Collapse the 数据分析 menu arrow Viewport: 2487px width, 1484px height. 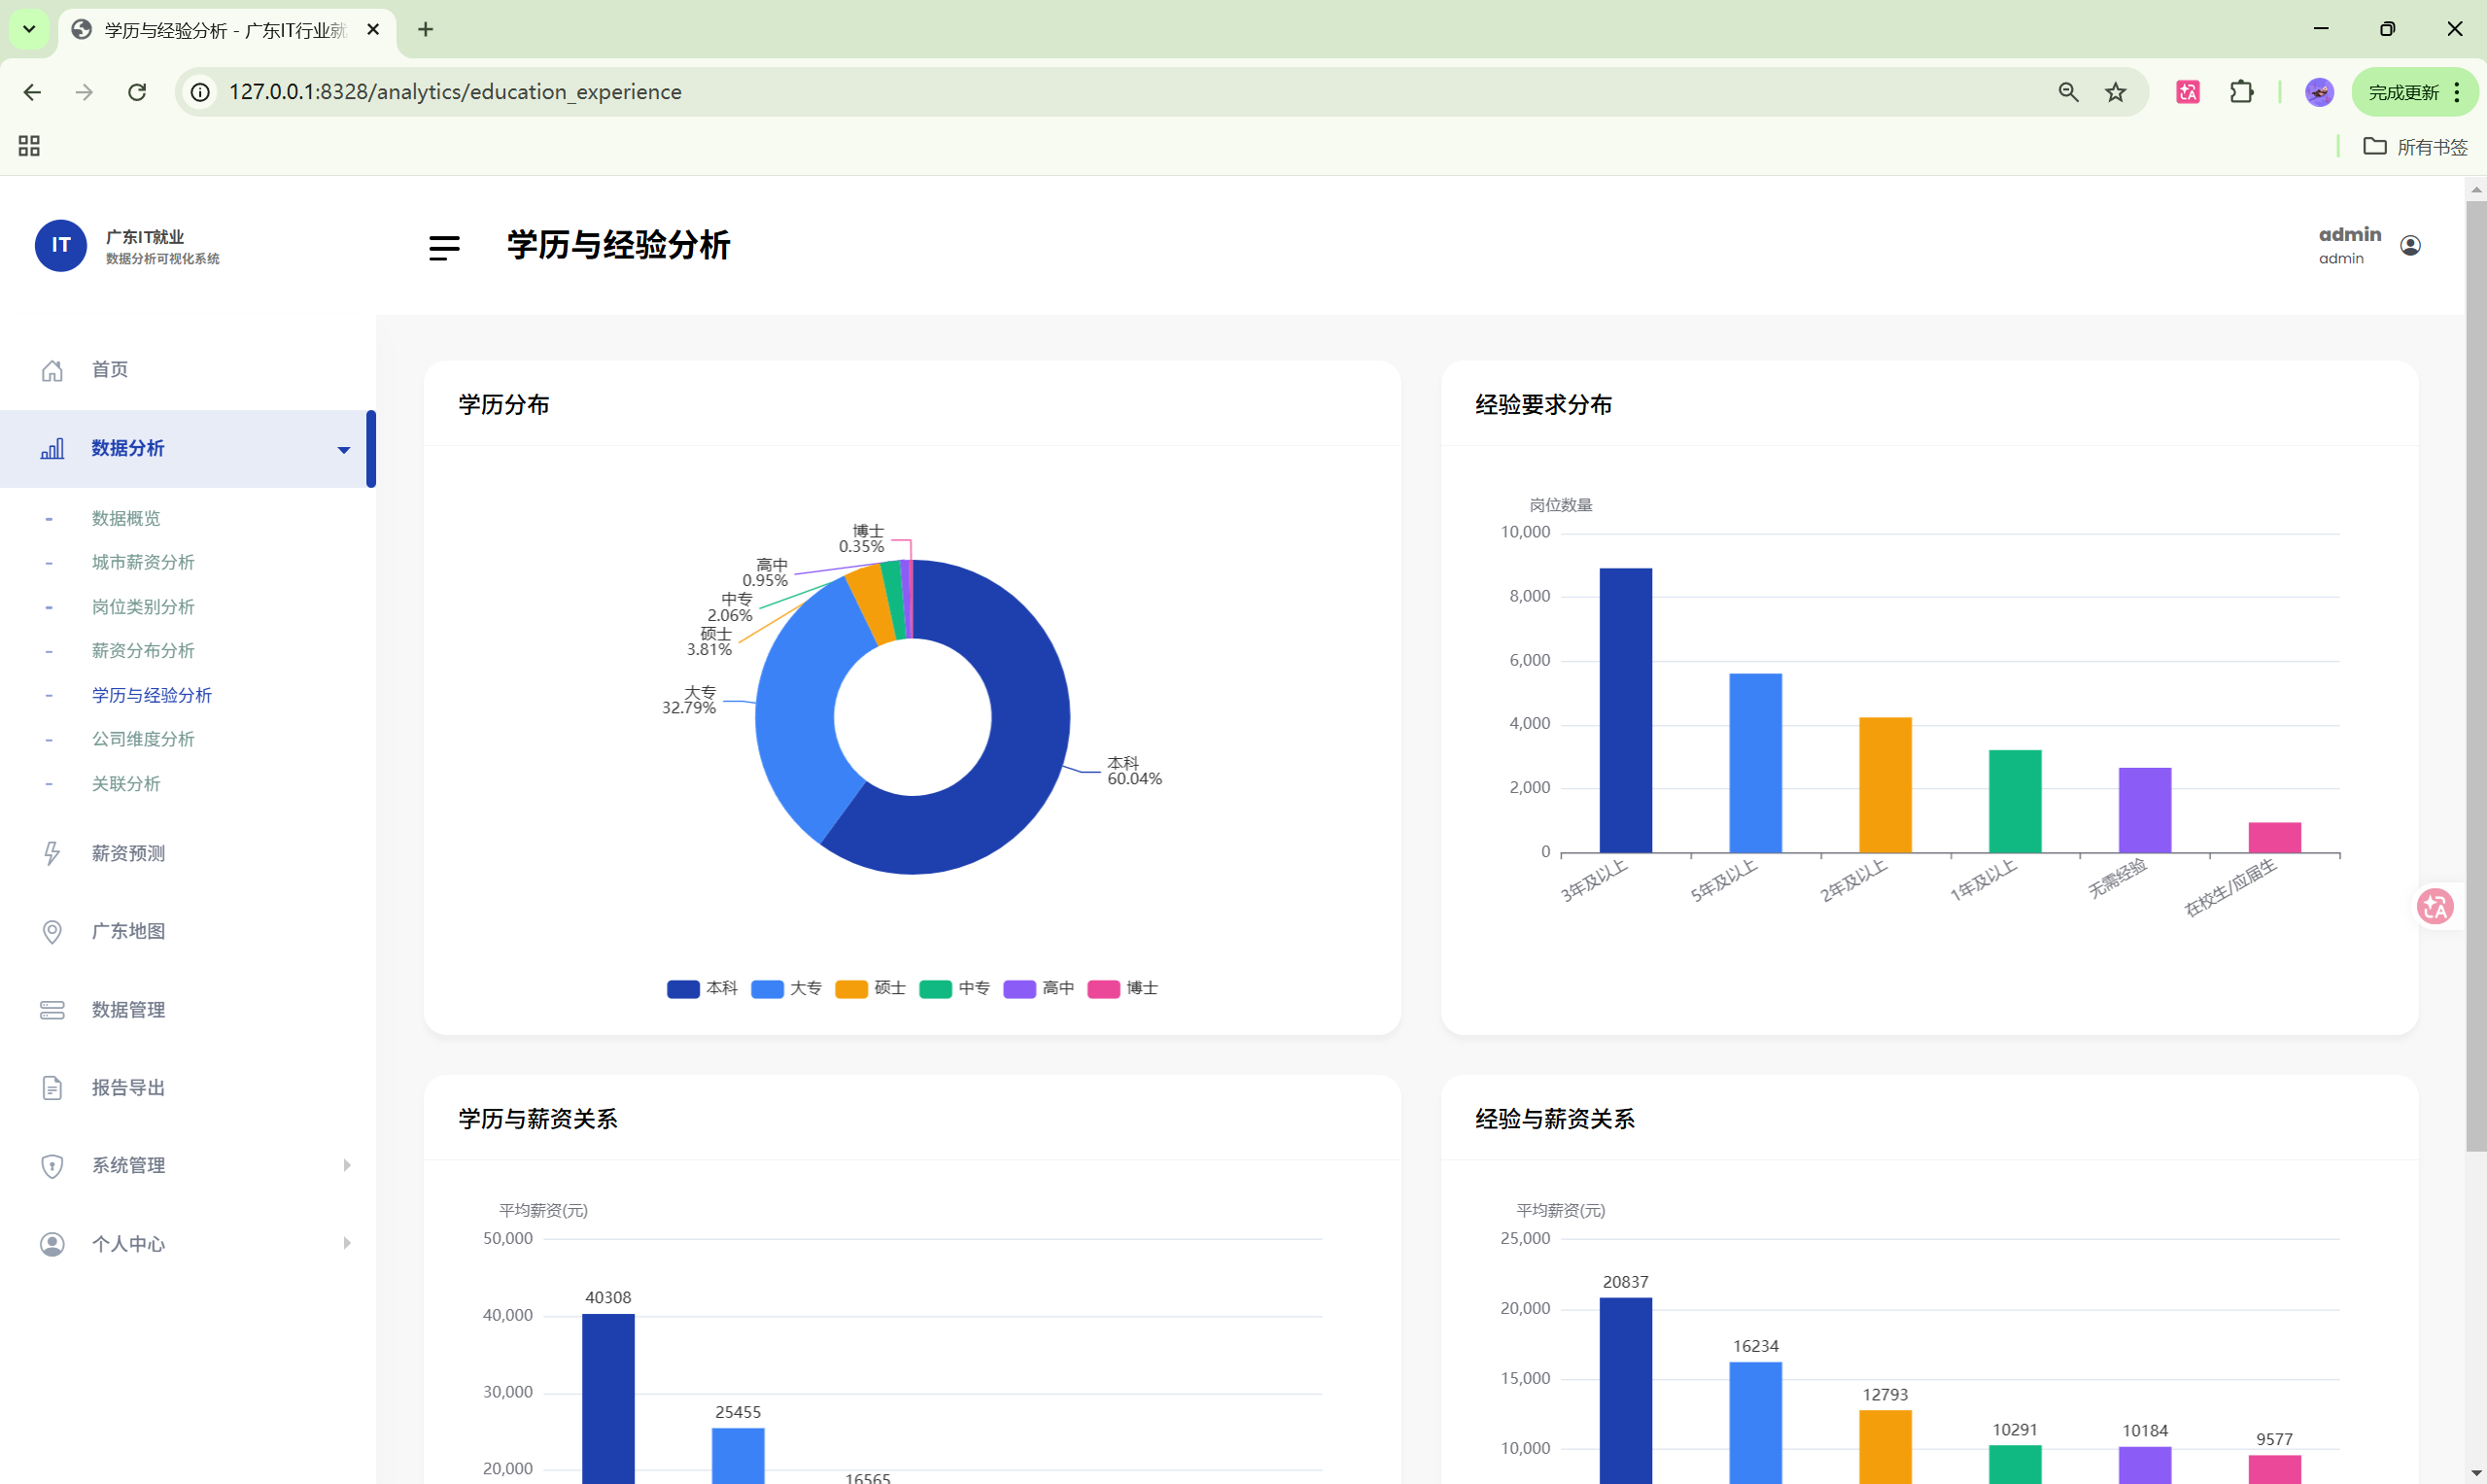coord(344,450)
